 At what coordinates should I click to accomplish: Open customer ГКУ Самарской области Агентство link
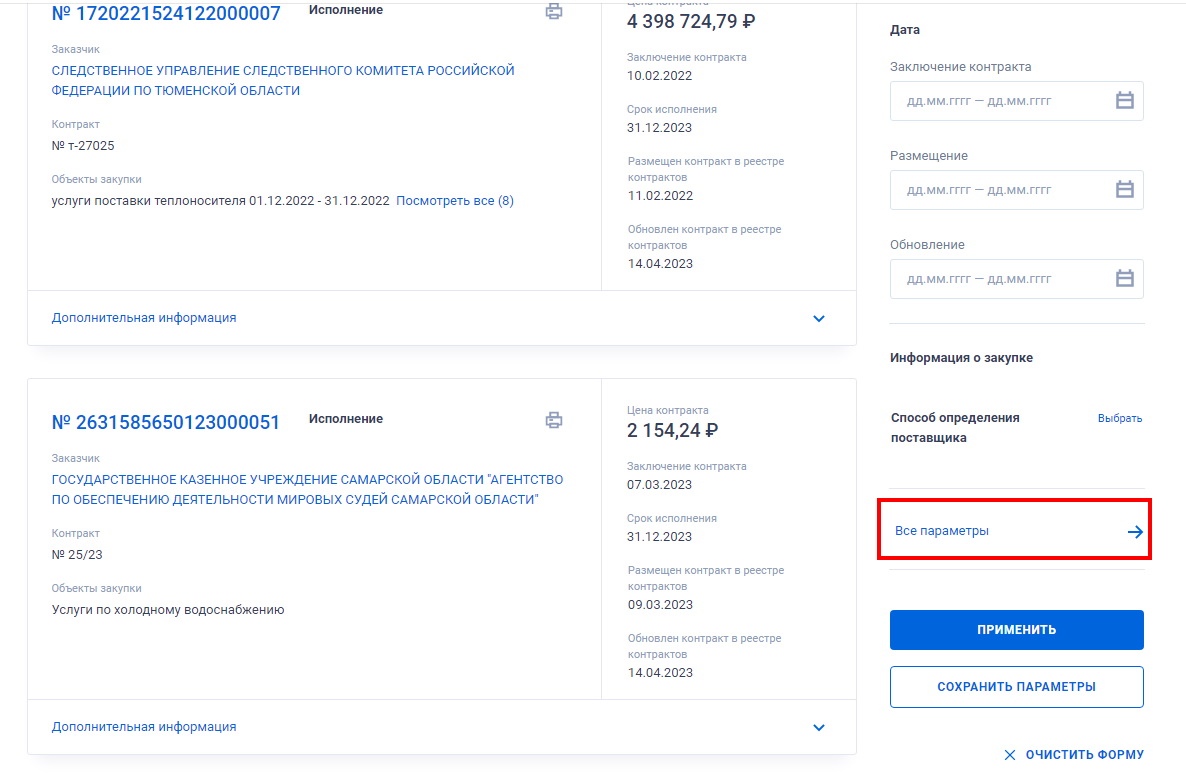[307, 490]
